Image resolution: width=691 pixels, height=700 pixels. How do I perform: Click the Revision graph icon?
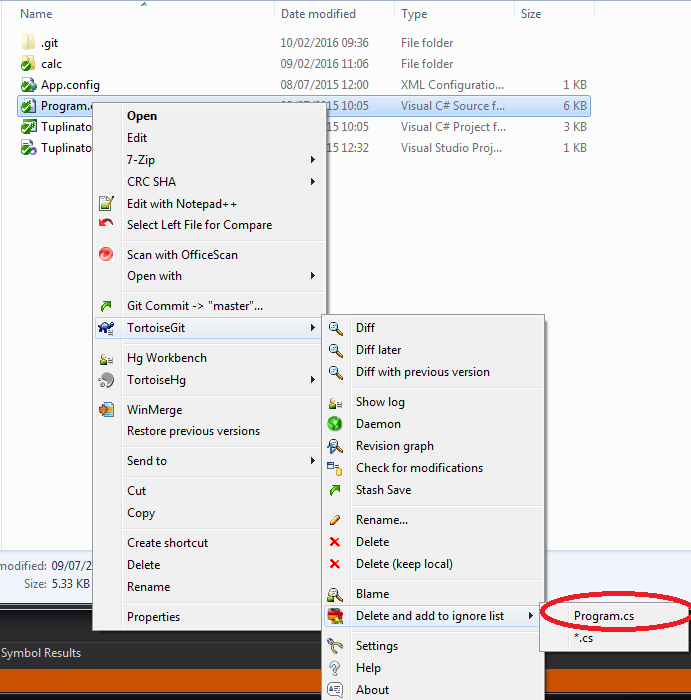coord(335,446)
